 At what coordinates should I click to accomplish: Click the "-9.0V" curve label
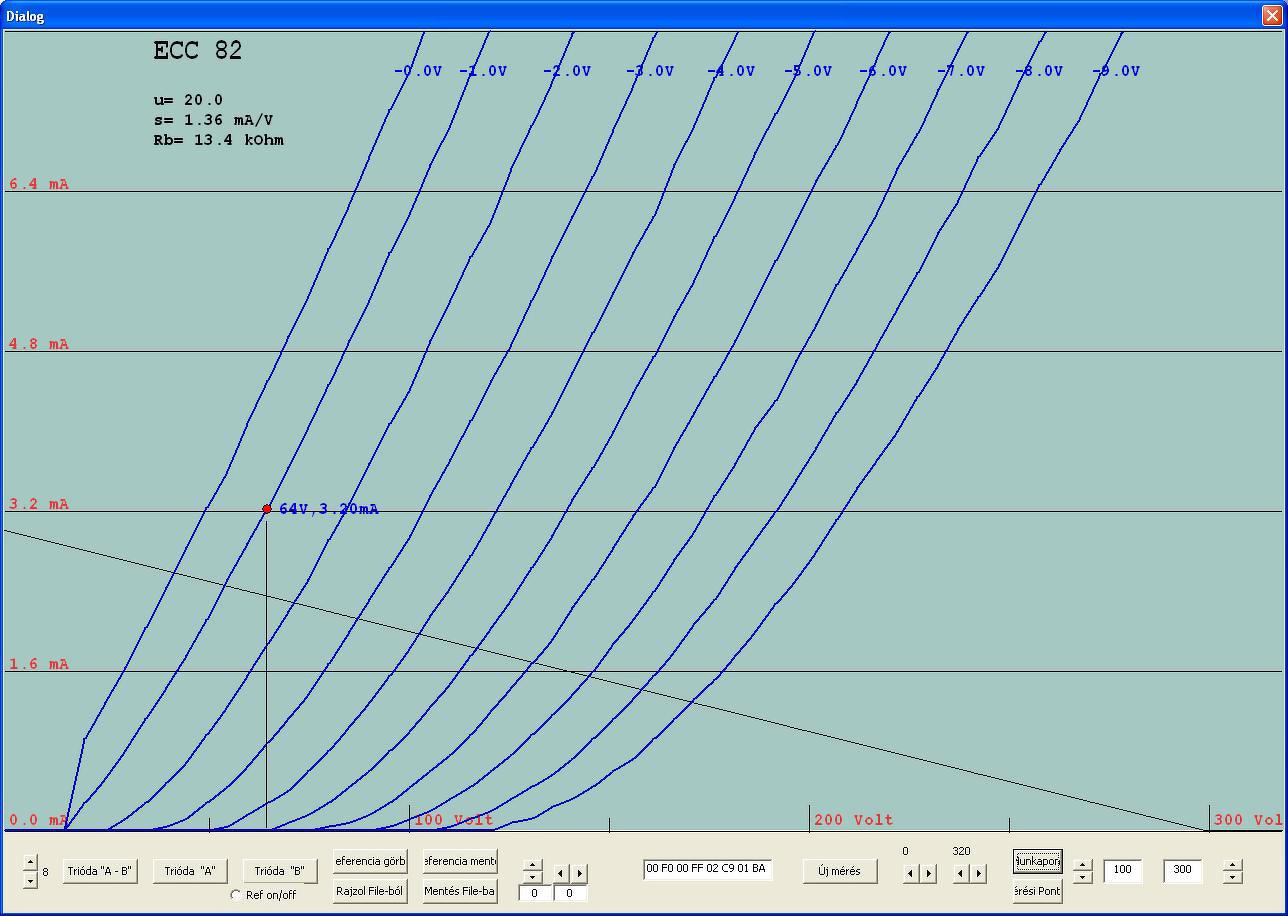[1116, 71]
